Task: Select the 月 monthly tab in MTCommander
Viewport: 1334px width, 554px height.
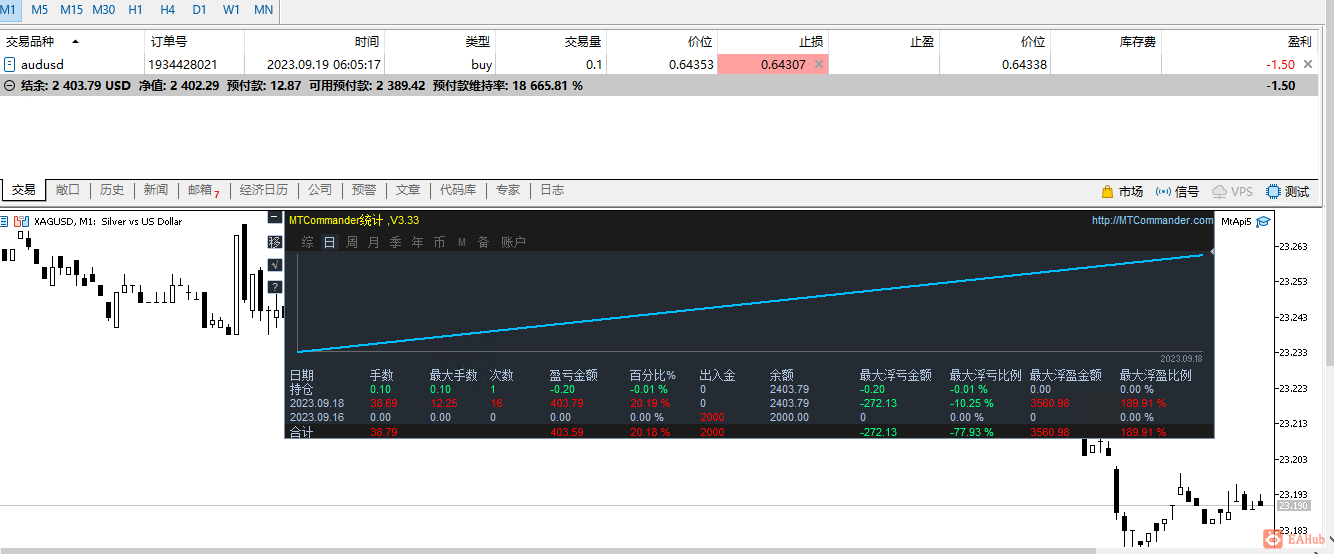Action: coord(373,242)
